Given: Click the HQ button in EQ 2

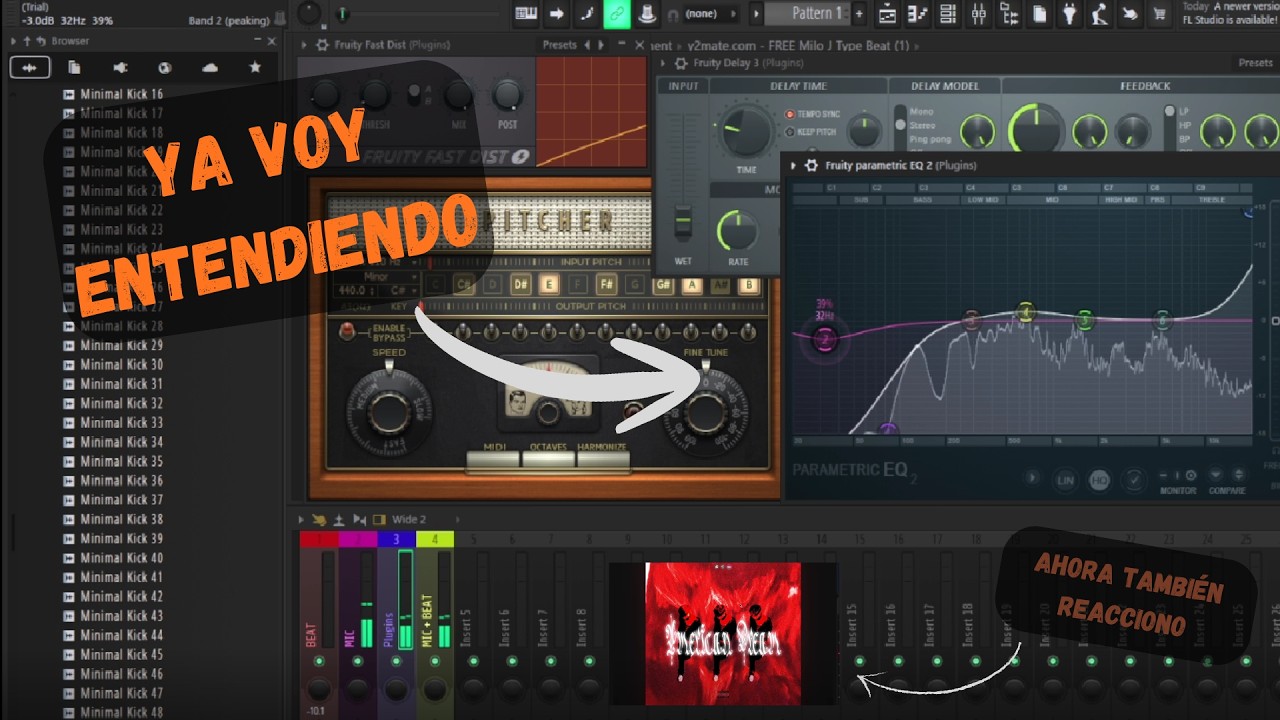Looking at the screenshot, I should pyautogui.click(x=1099, y=481).
